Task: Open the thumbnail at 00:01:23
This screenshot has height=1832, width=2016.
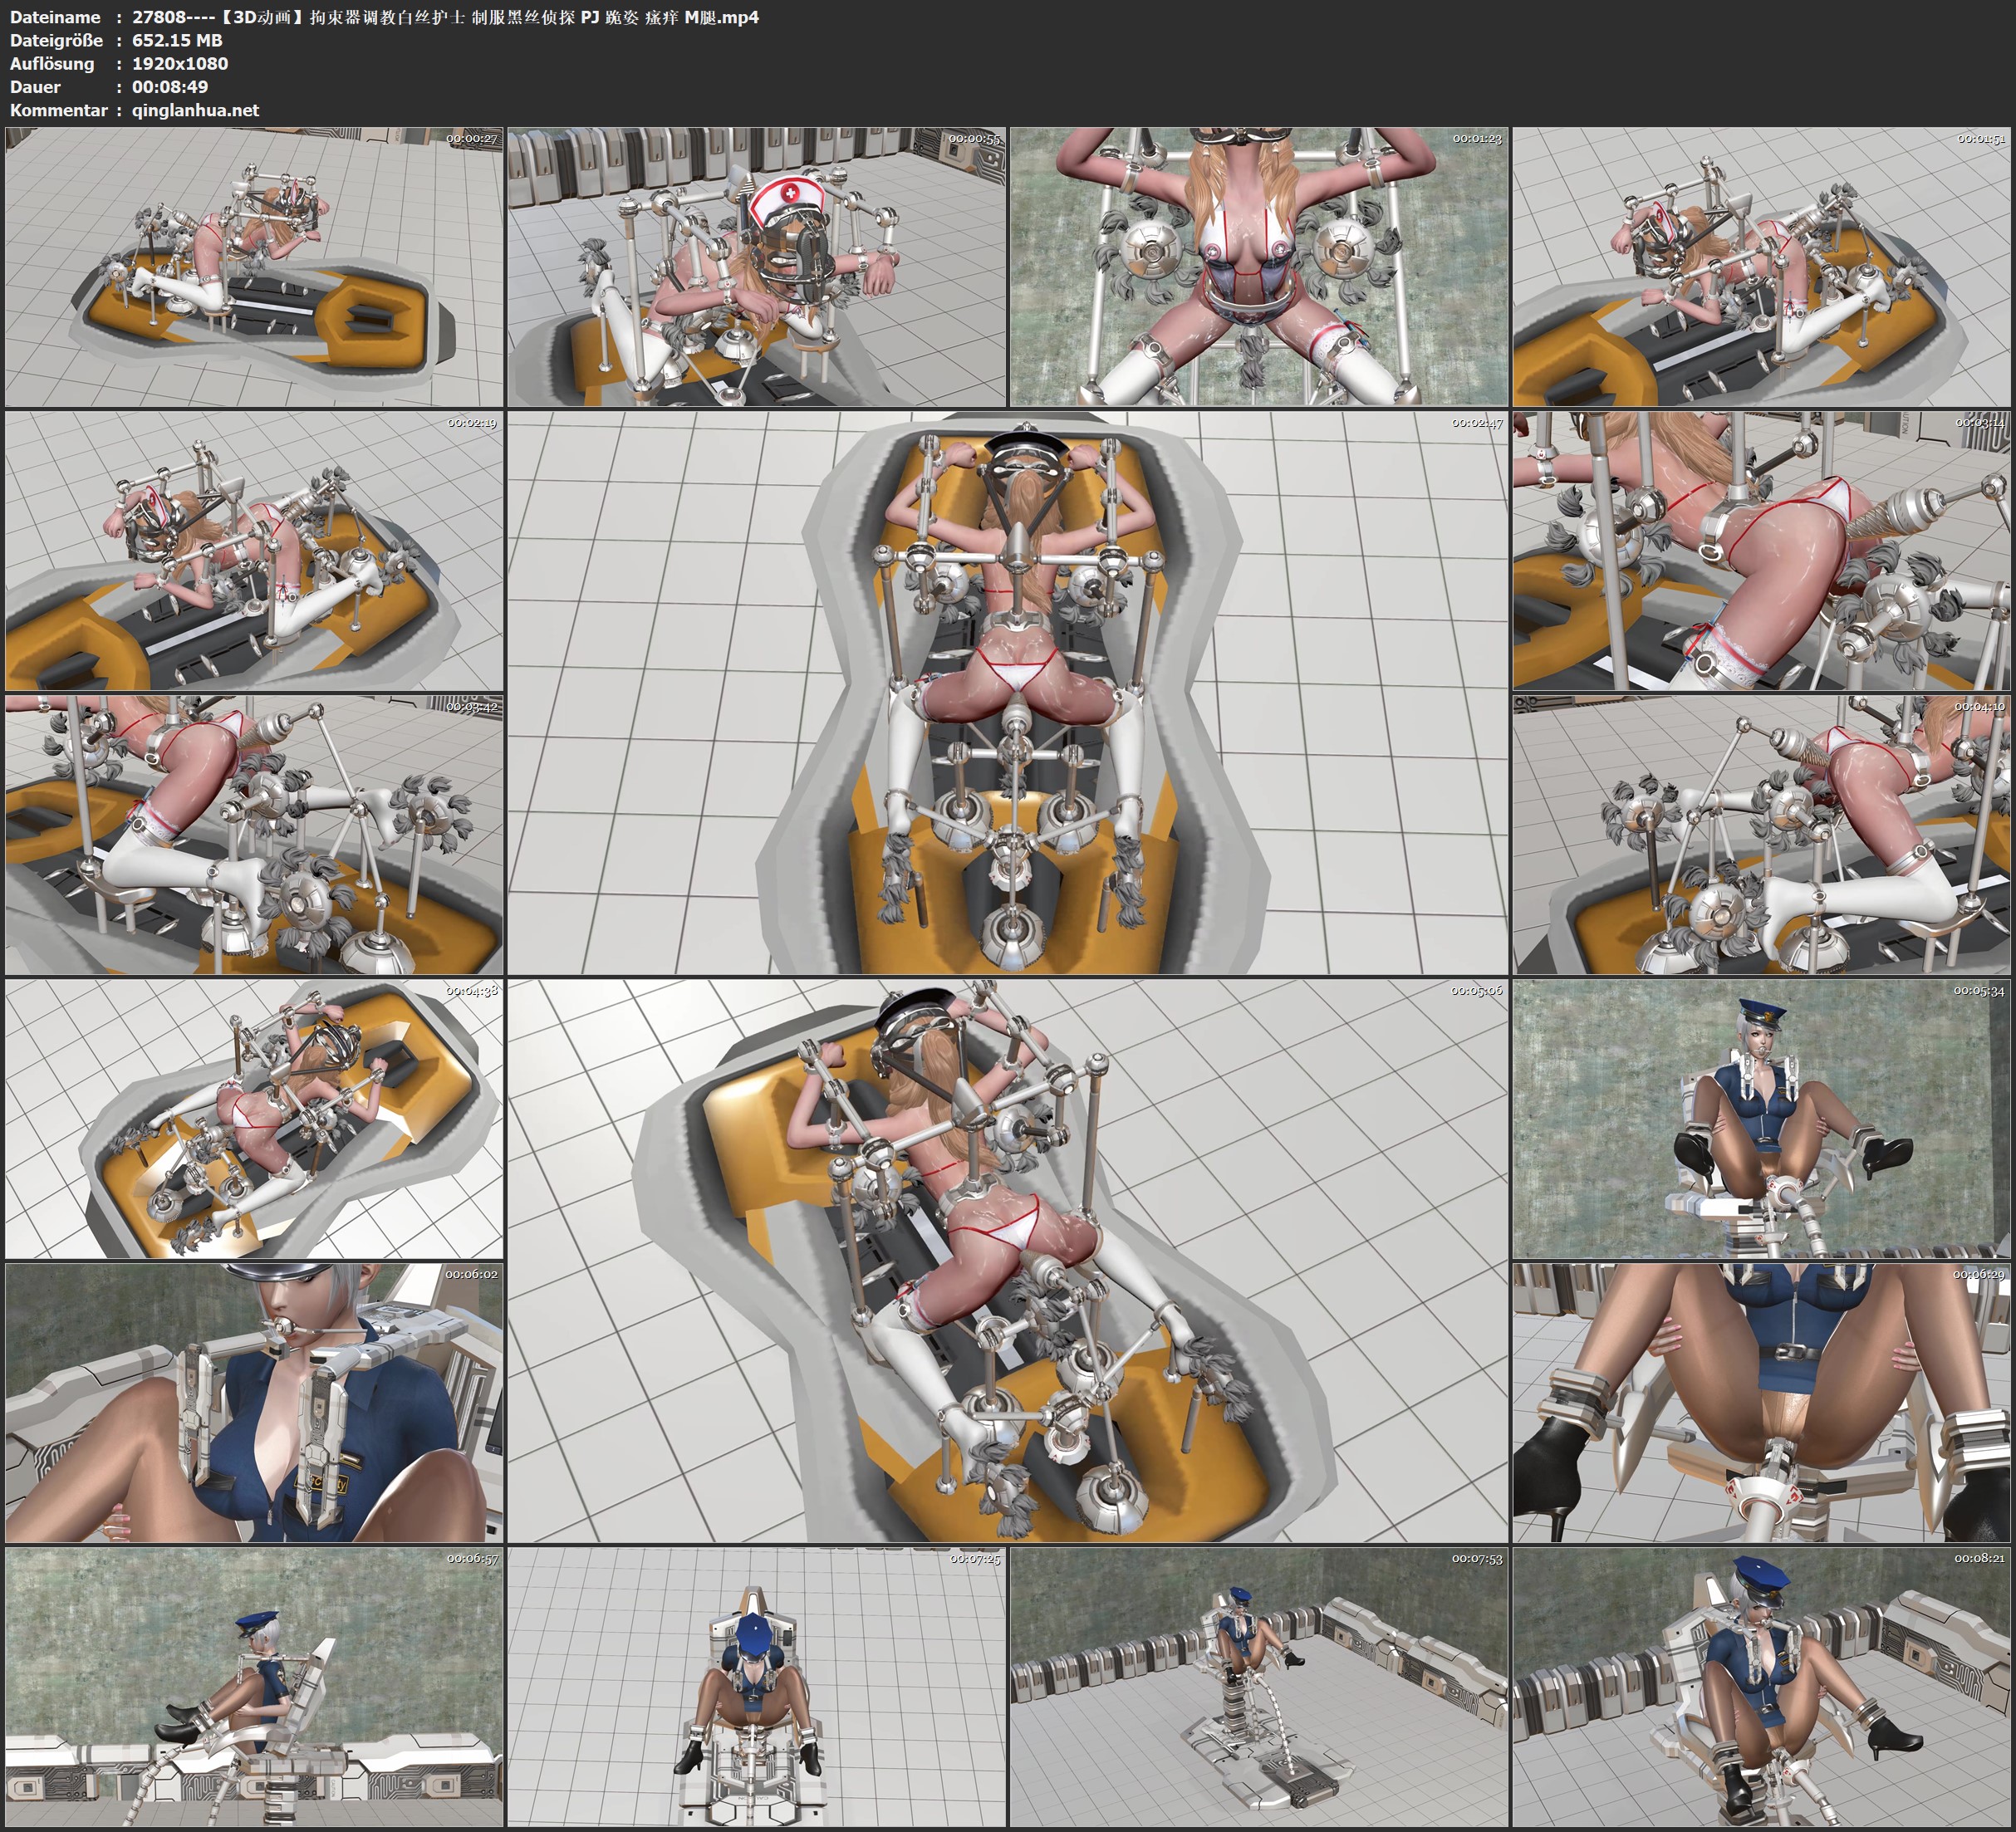Action: 1258,267
